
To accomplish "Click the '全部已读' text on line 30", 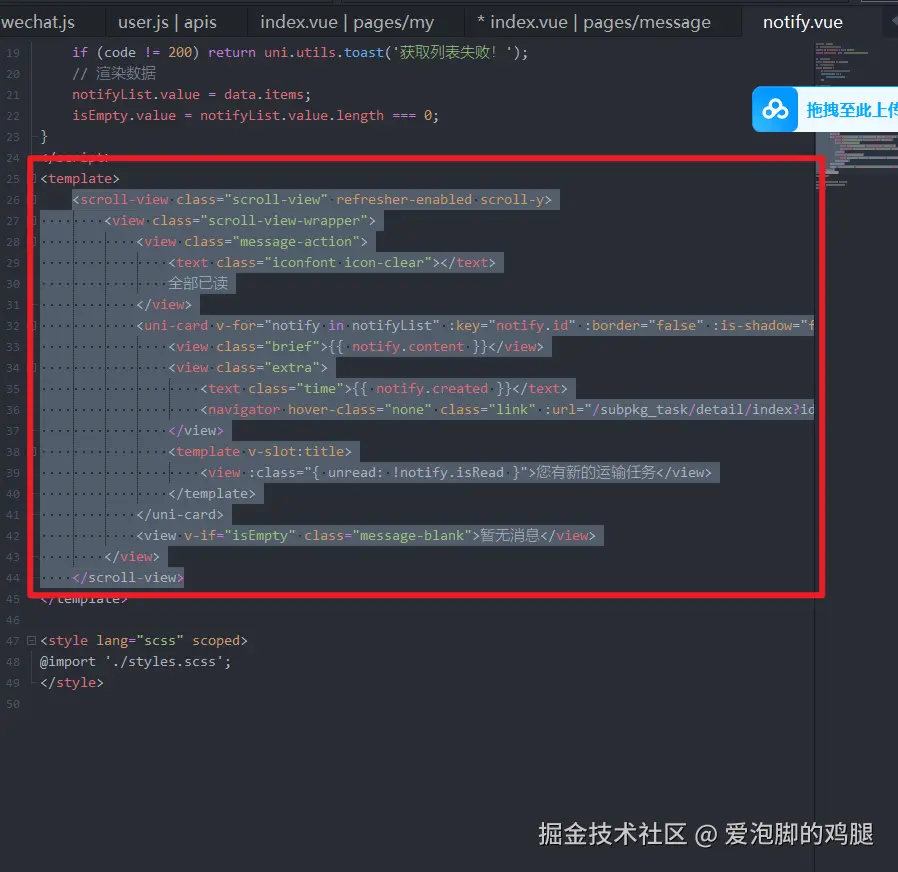I will coord(198,283).
